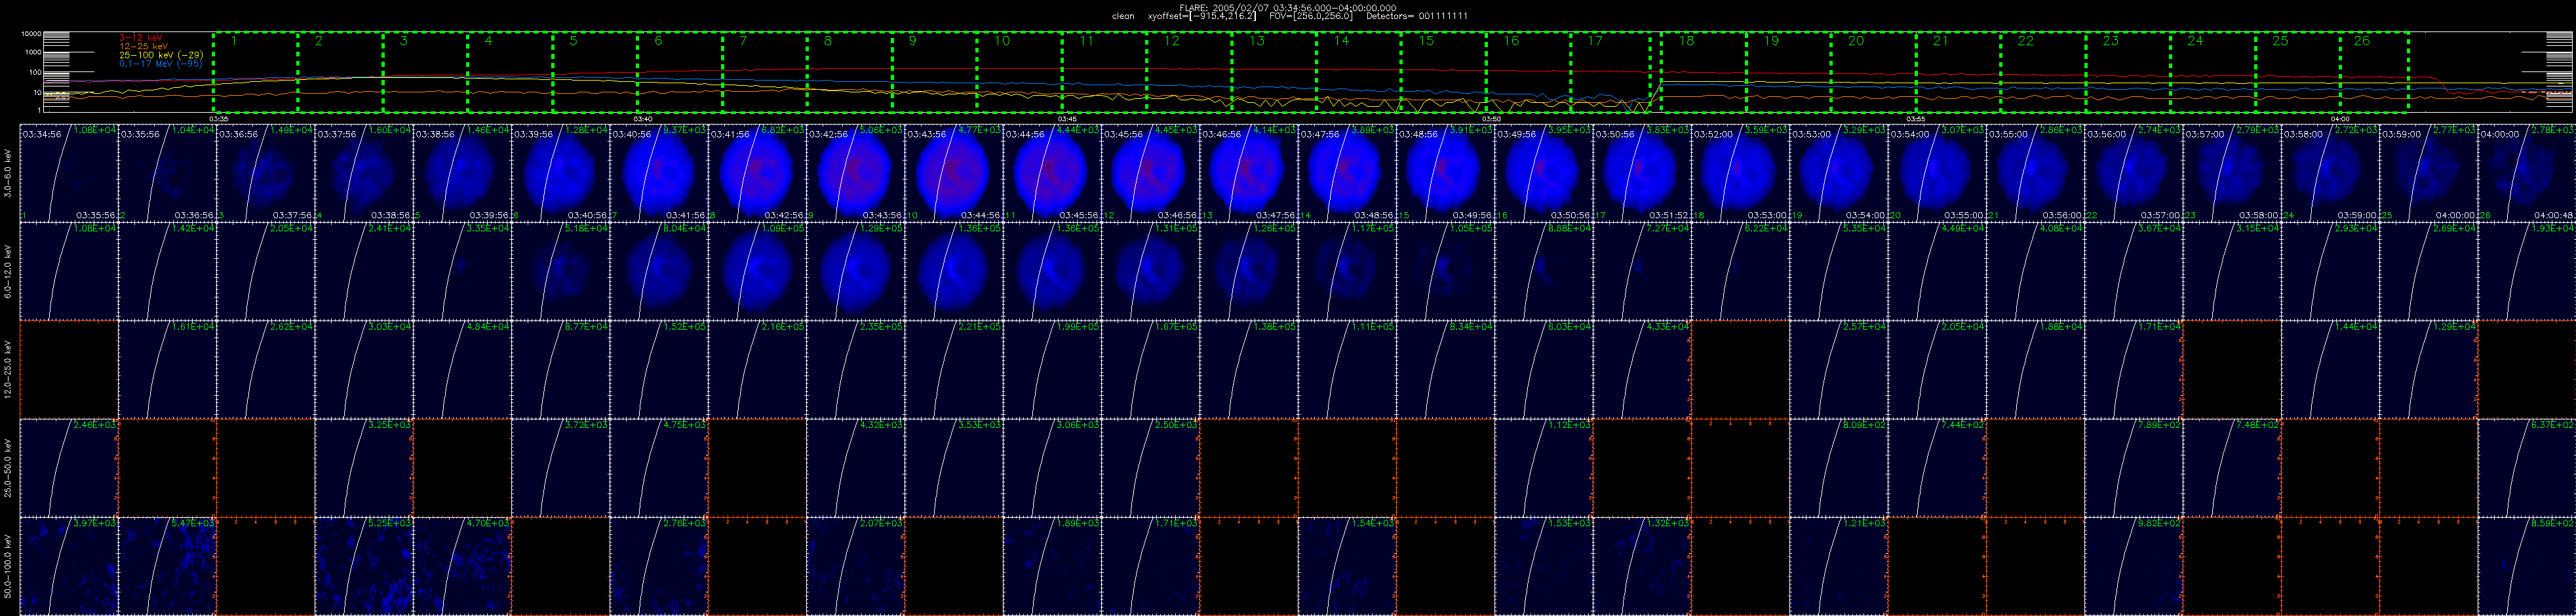
Task: Open the 3.0-6.0 keV image starting 03:43:56
Action: tap(954, 172)
